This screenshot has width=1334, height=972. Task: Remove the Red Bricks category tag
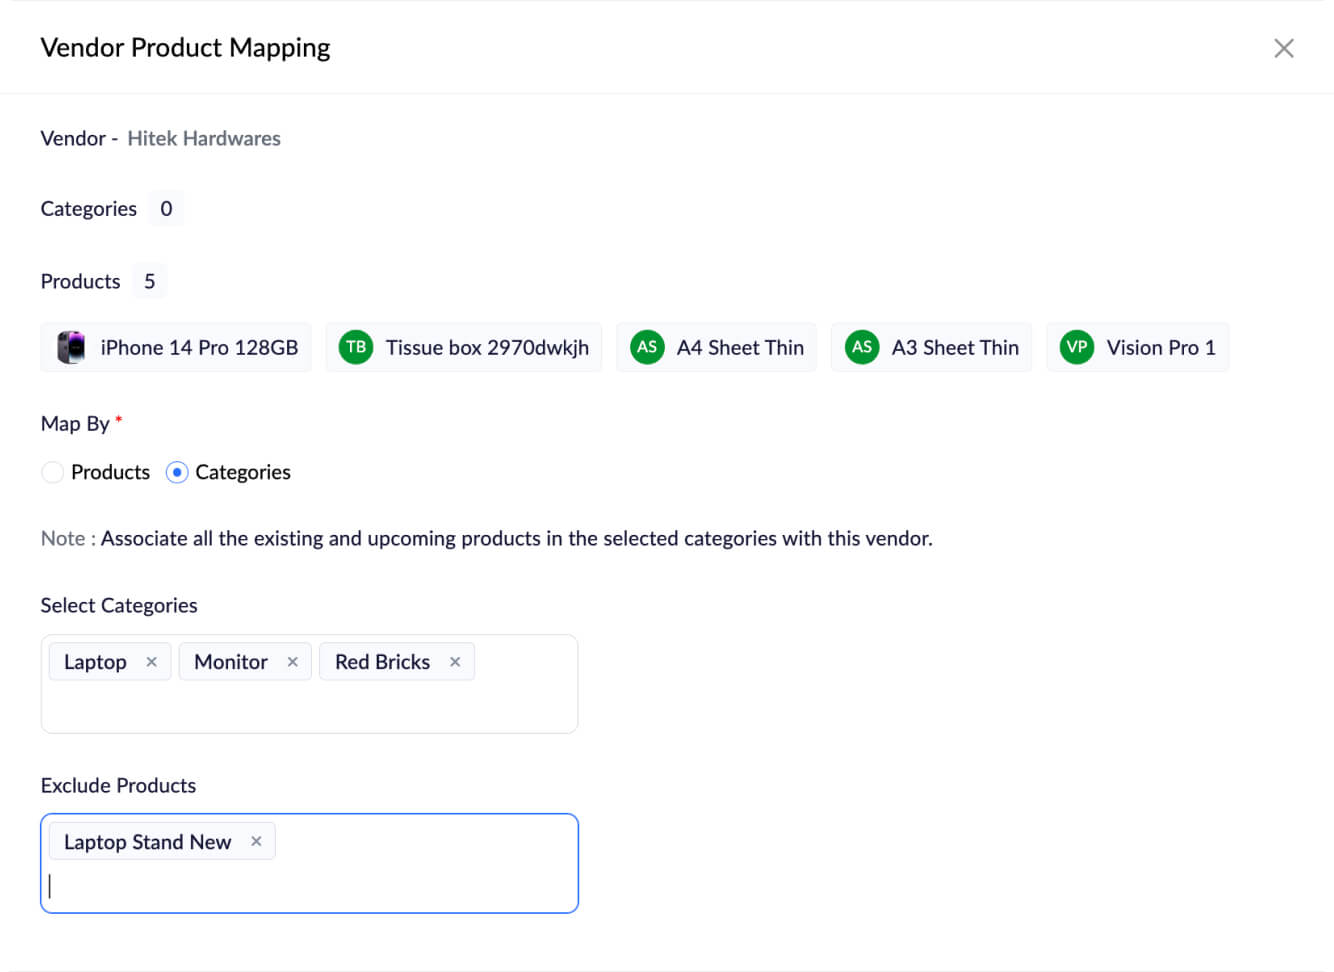[x=455, y=662]
